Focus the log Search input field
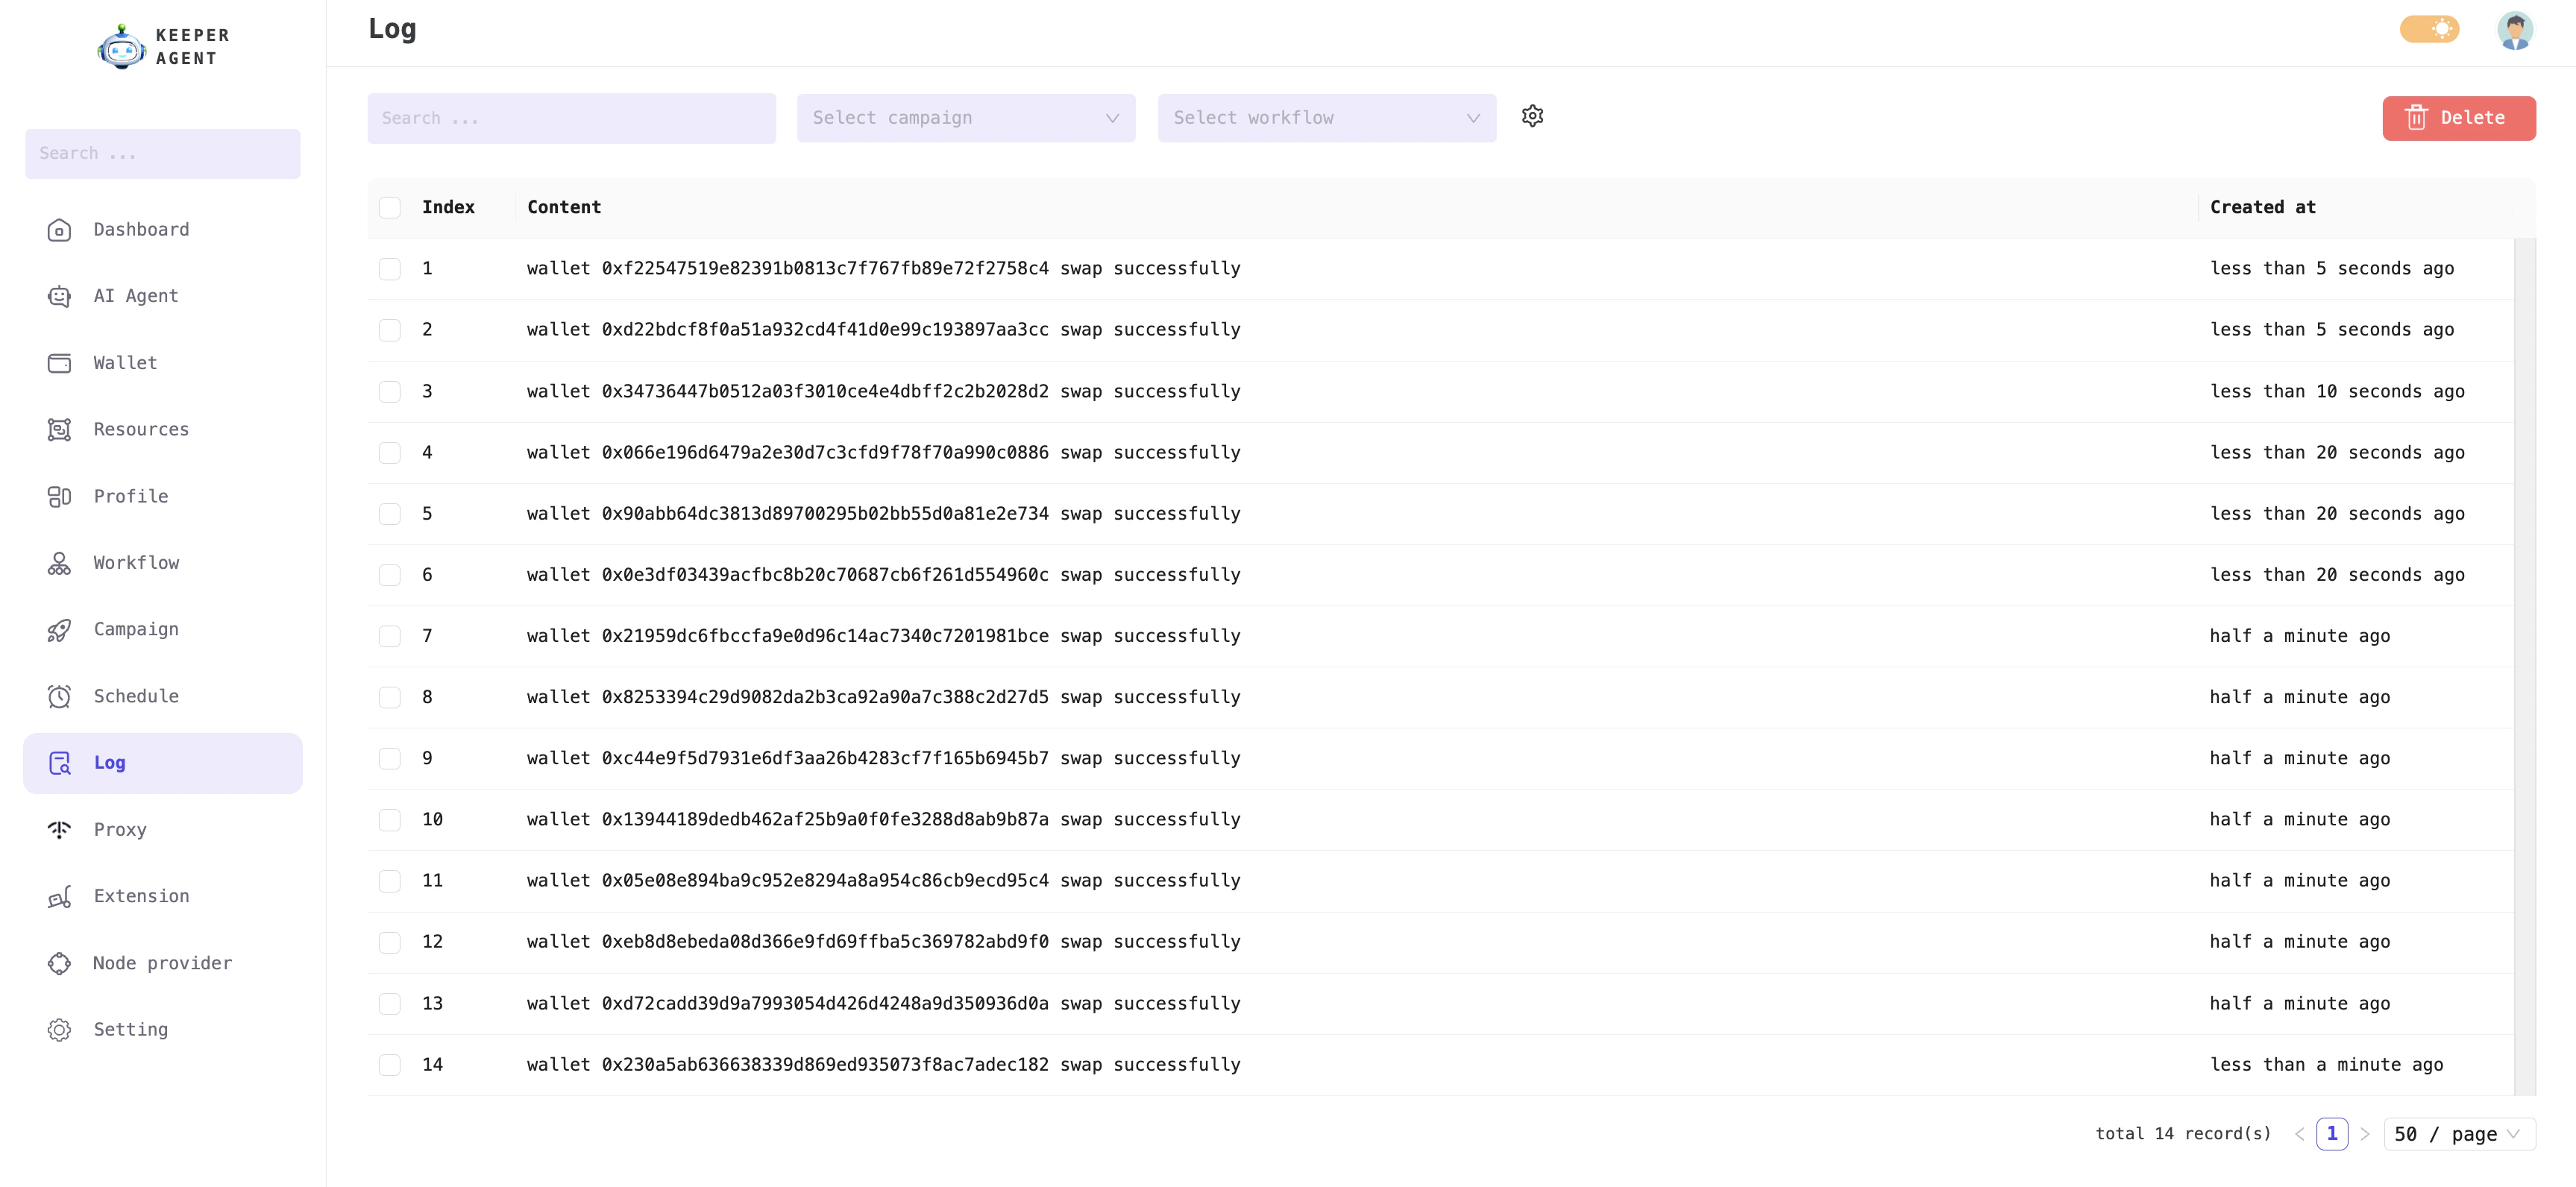 coord(571,118)
